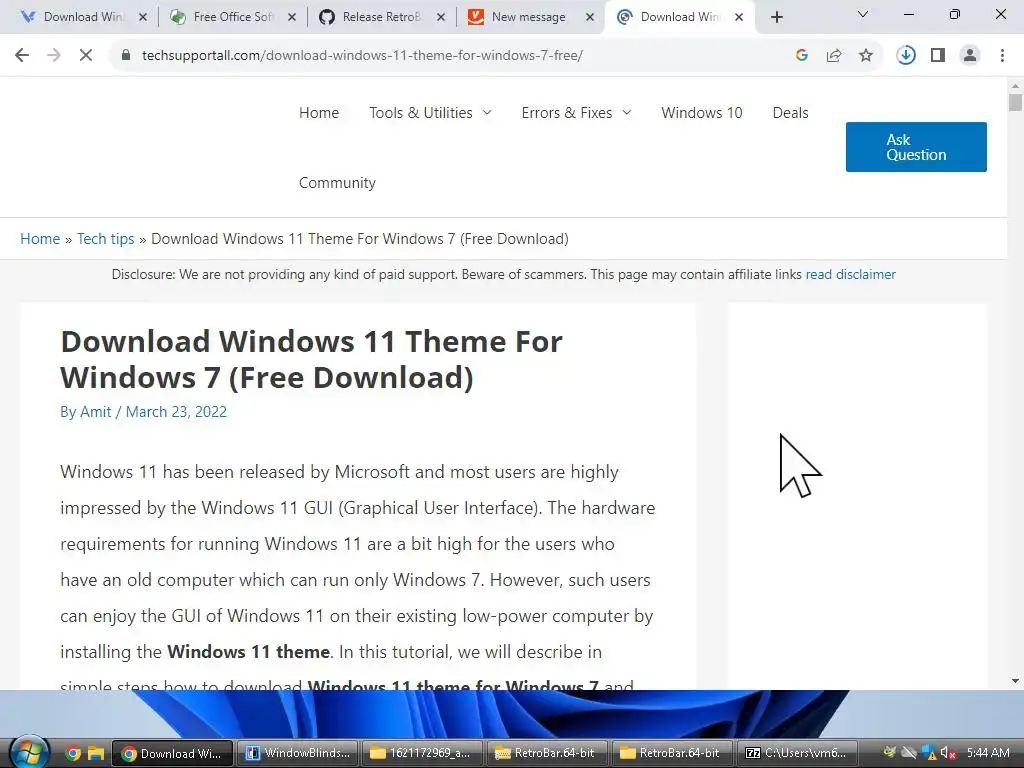This screenshot has height=768, width=1024.
Task: Expand the Tools & Utilities menu
Action: coord(430,113)
